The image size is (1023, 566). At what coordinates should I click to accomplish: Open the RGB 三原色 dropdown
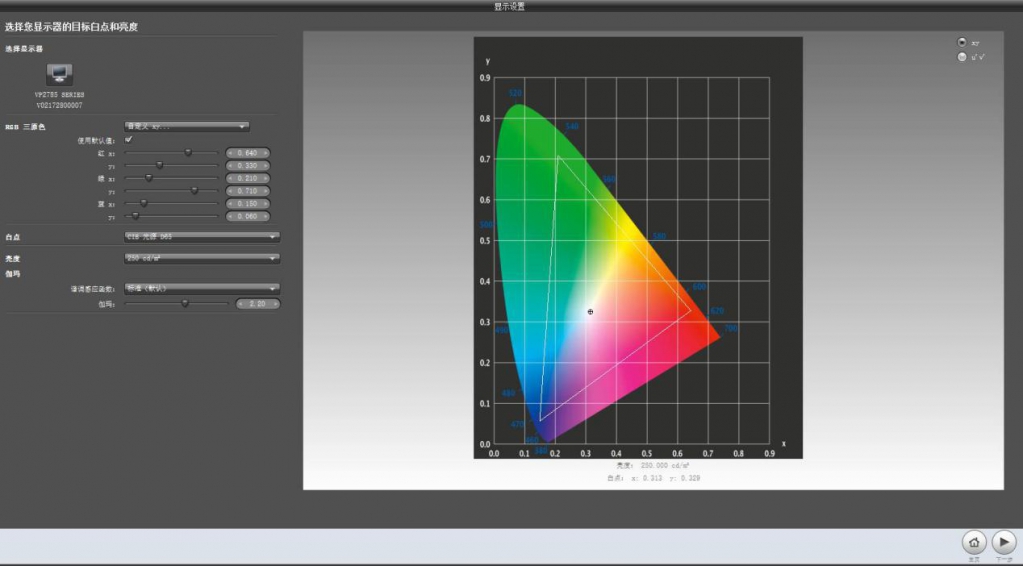[x=187, y=127]
